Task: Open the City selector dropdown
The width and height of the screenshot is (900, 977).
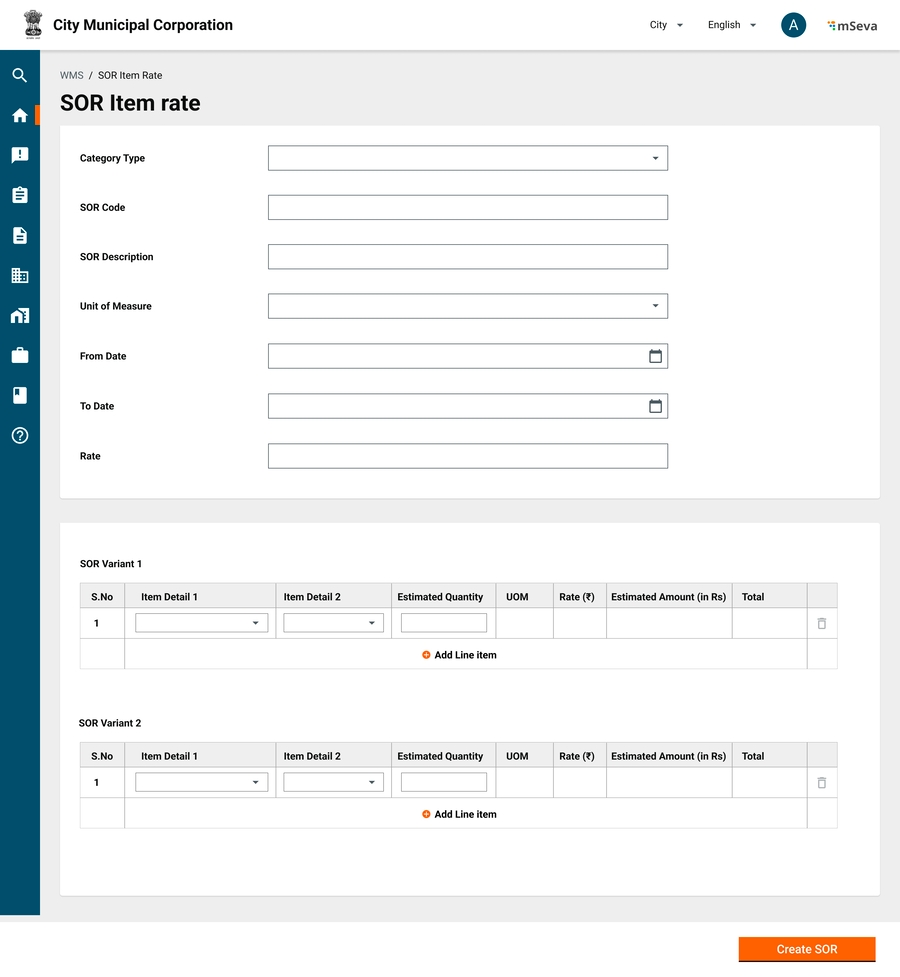Action: pos(666,26)
